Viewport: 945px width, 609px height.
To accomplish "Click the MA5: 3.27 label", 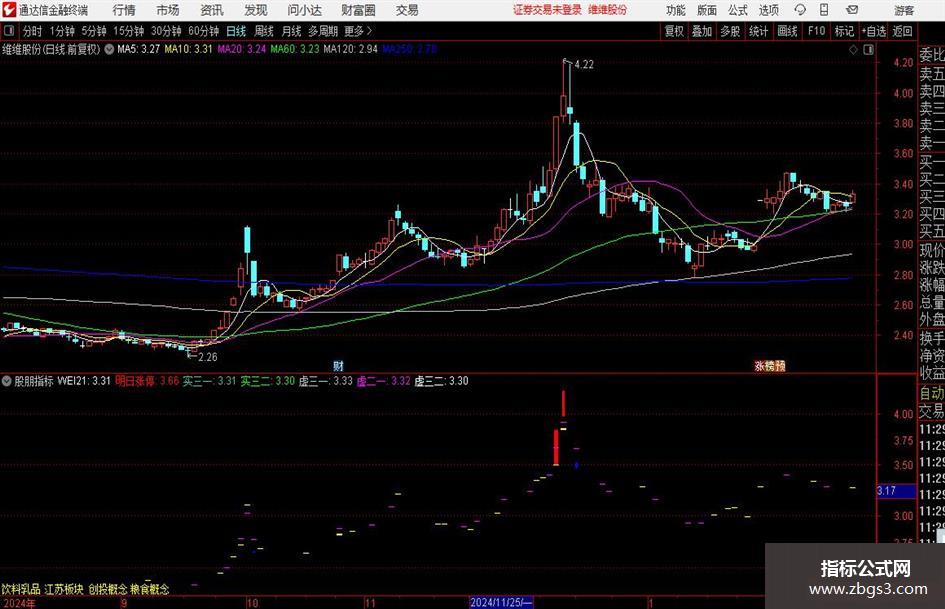I will point(138,49).
